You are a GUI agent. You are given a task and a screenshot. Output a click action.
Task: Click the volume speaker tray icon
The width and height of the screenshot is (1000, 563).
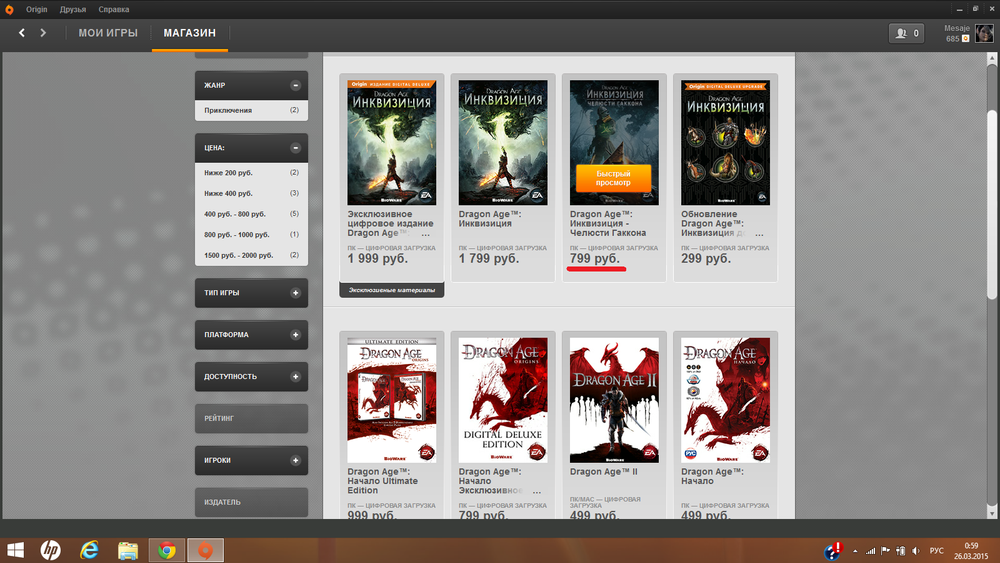[x=916, y=551]
